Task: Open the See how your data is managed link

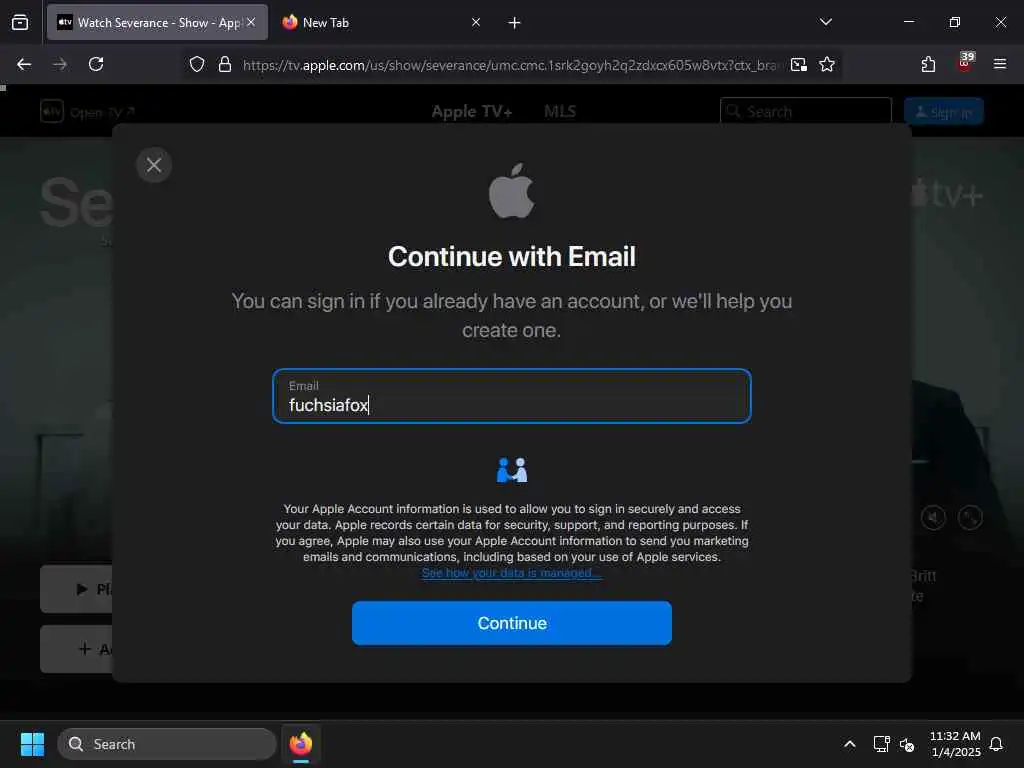Action: [x=511, y=573]
